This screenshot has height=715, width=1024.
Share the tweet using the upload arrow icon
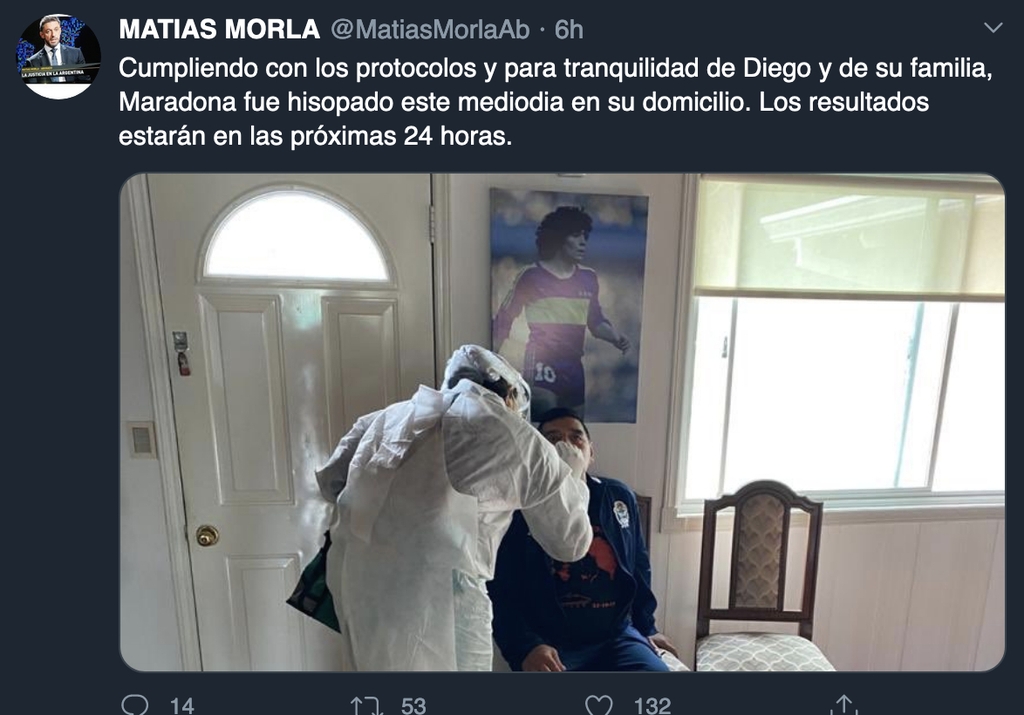pos(844,705)
